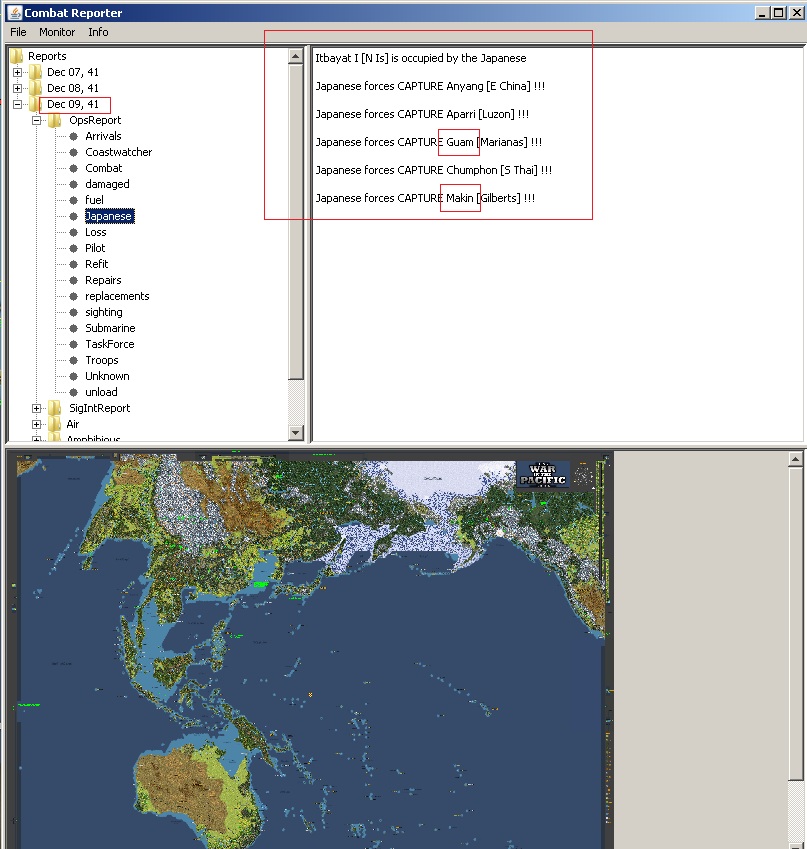807x849 pixels.
Task: Click the bullet icon beside TaskForce
Action: (x=74, y=344)
